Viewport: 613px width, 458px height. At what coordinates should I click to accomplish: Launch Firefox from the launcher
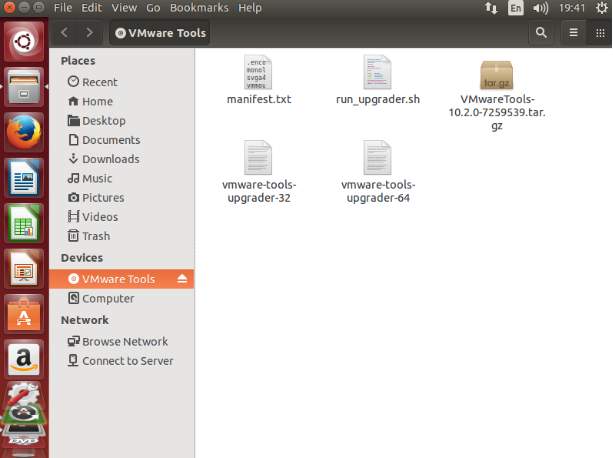tap(24, 132)
